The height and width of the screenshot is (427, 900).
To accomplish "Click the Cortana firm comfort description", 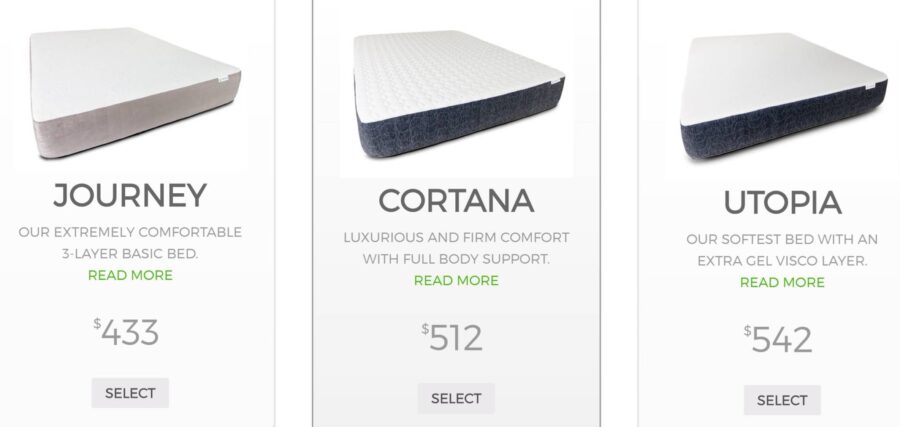I will (456, 248).
